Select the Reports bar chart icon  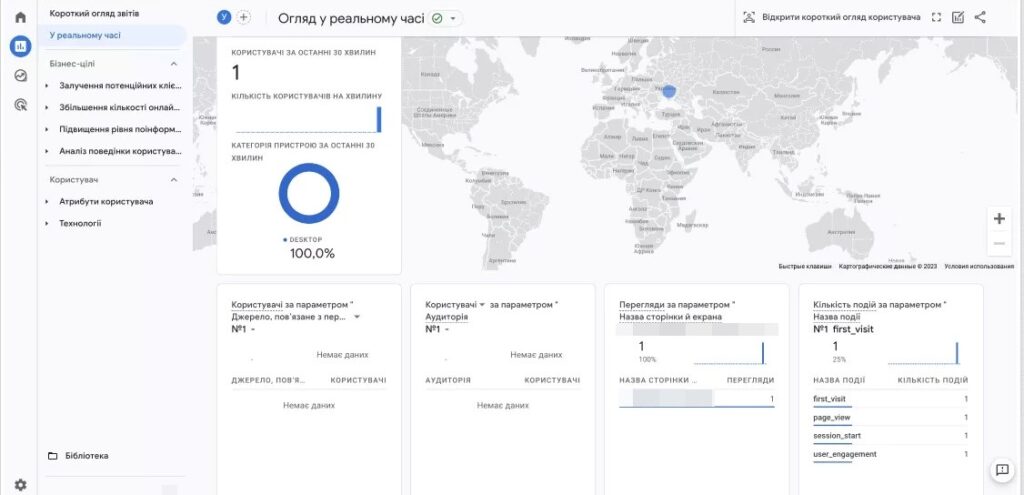click(20, 46)
